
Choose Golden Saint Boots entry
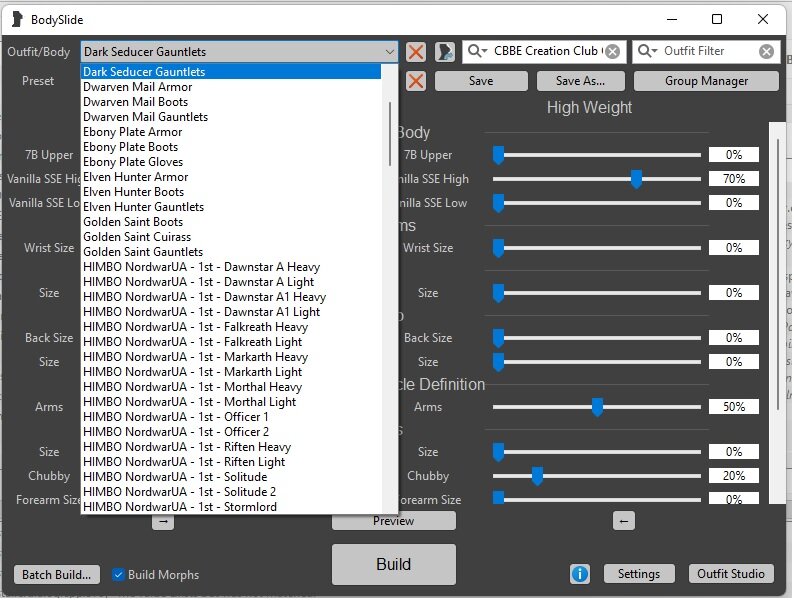tap(231, 222)
